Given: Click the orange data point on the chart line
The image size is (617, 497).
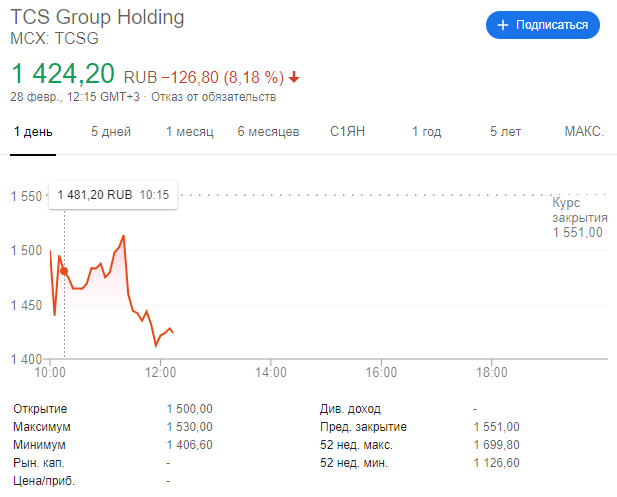Looking at the screenshot, I should coord(64,271).
